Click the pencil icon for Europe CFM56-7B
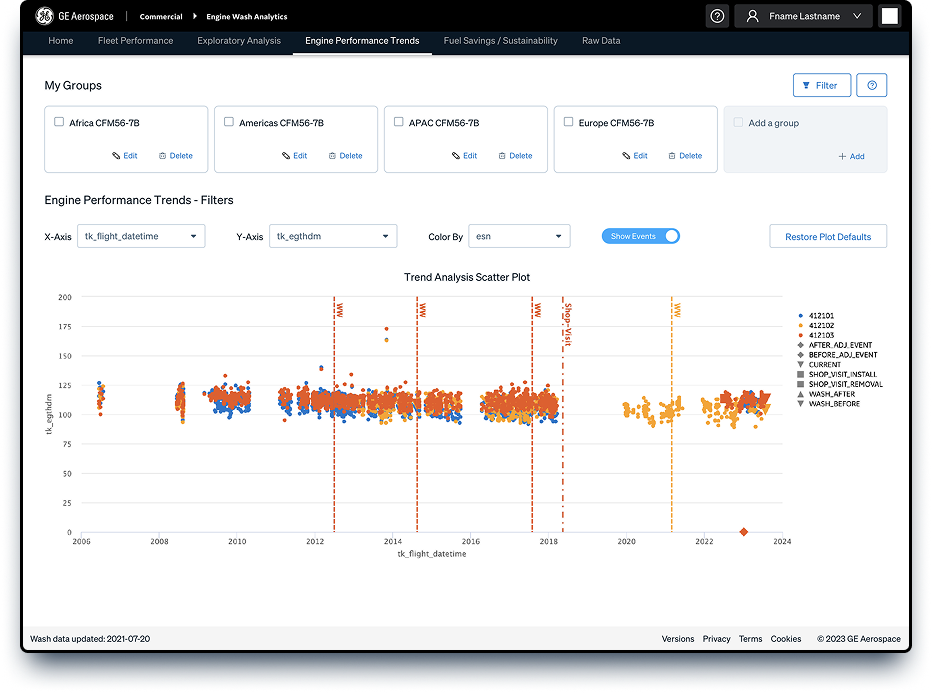Image resolution: width=932 pixels, height=693 pixels. click(626, 156)
